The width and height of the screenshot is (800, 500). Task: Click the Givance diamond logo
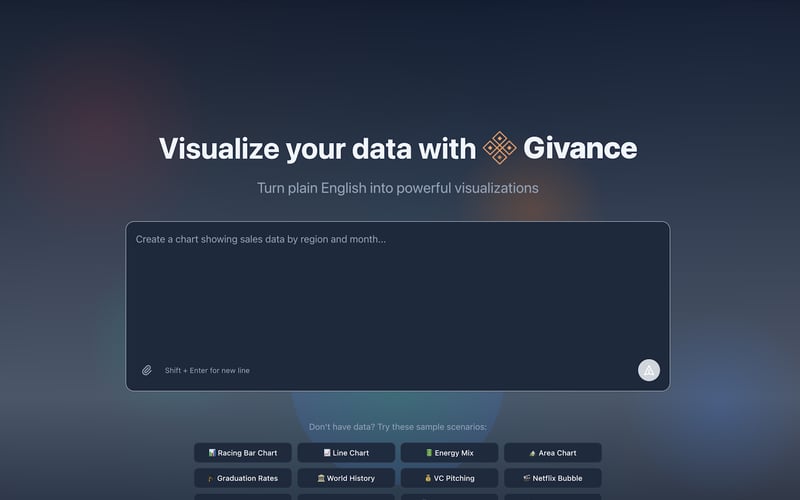click(499, 148)
